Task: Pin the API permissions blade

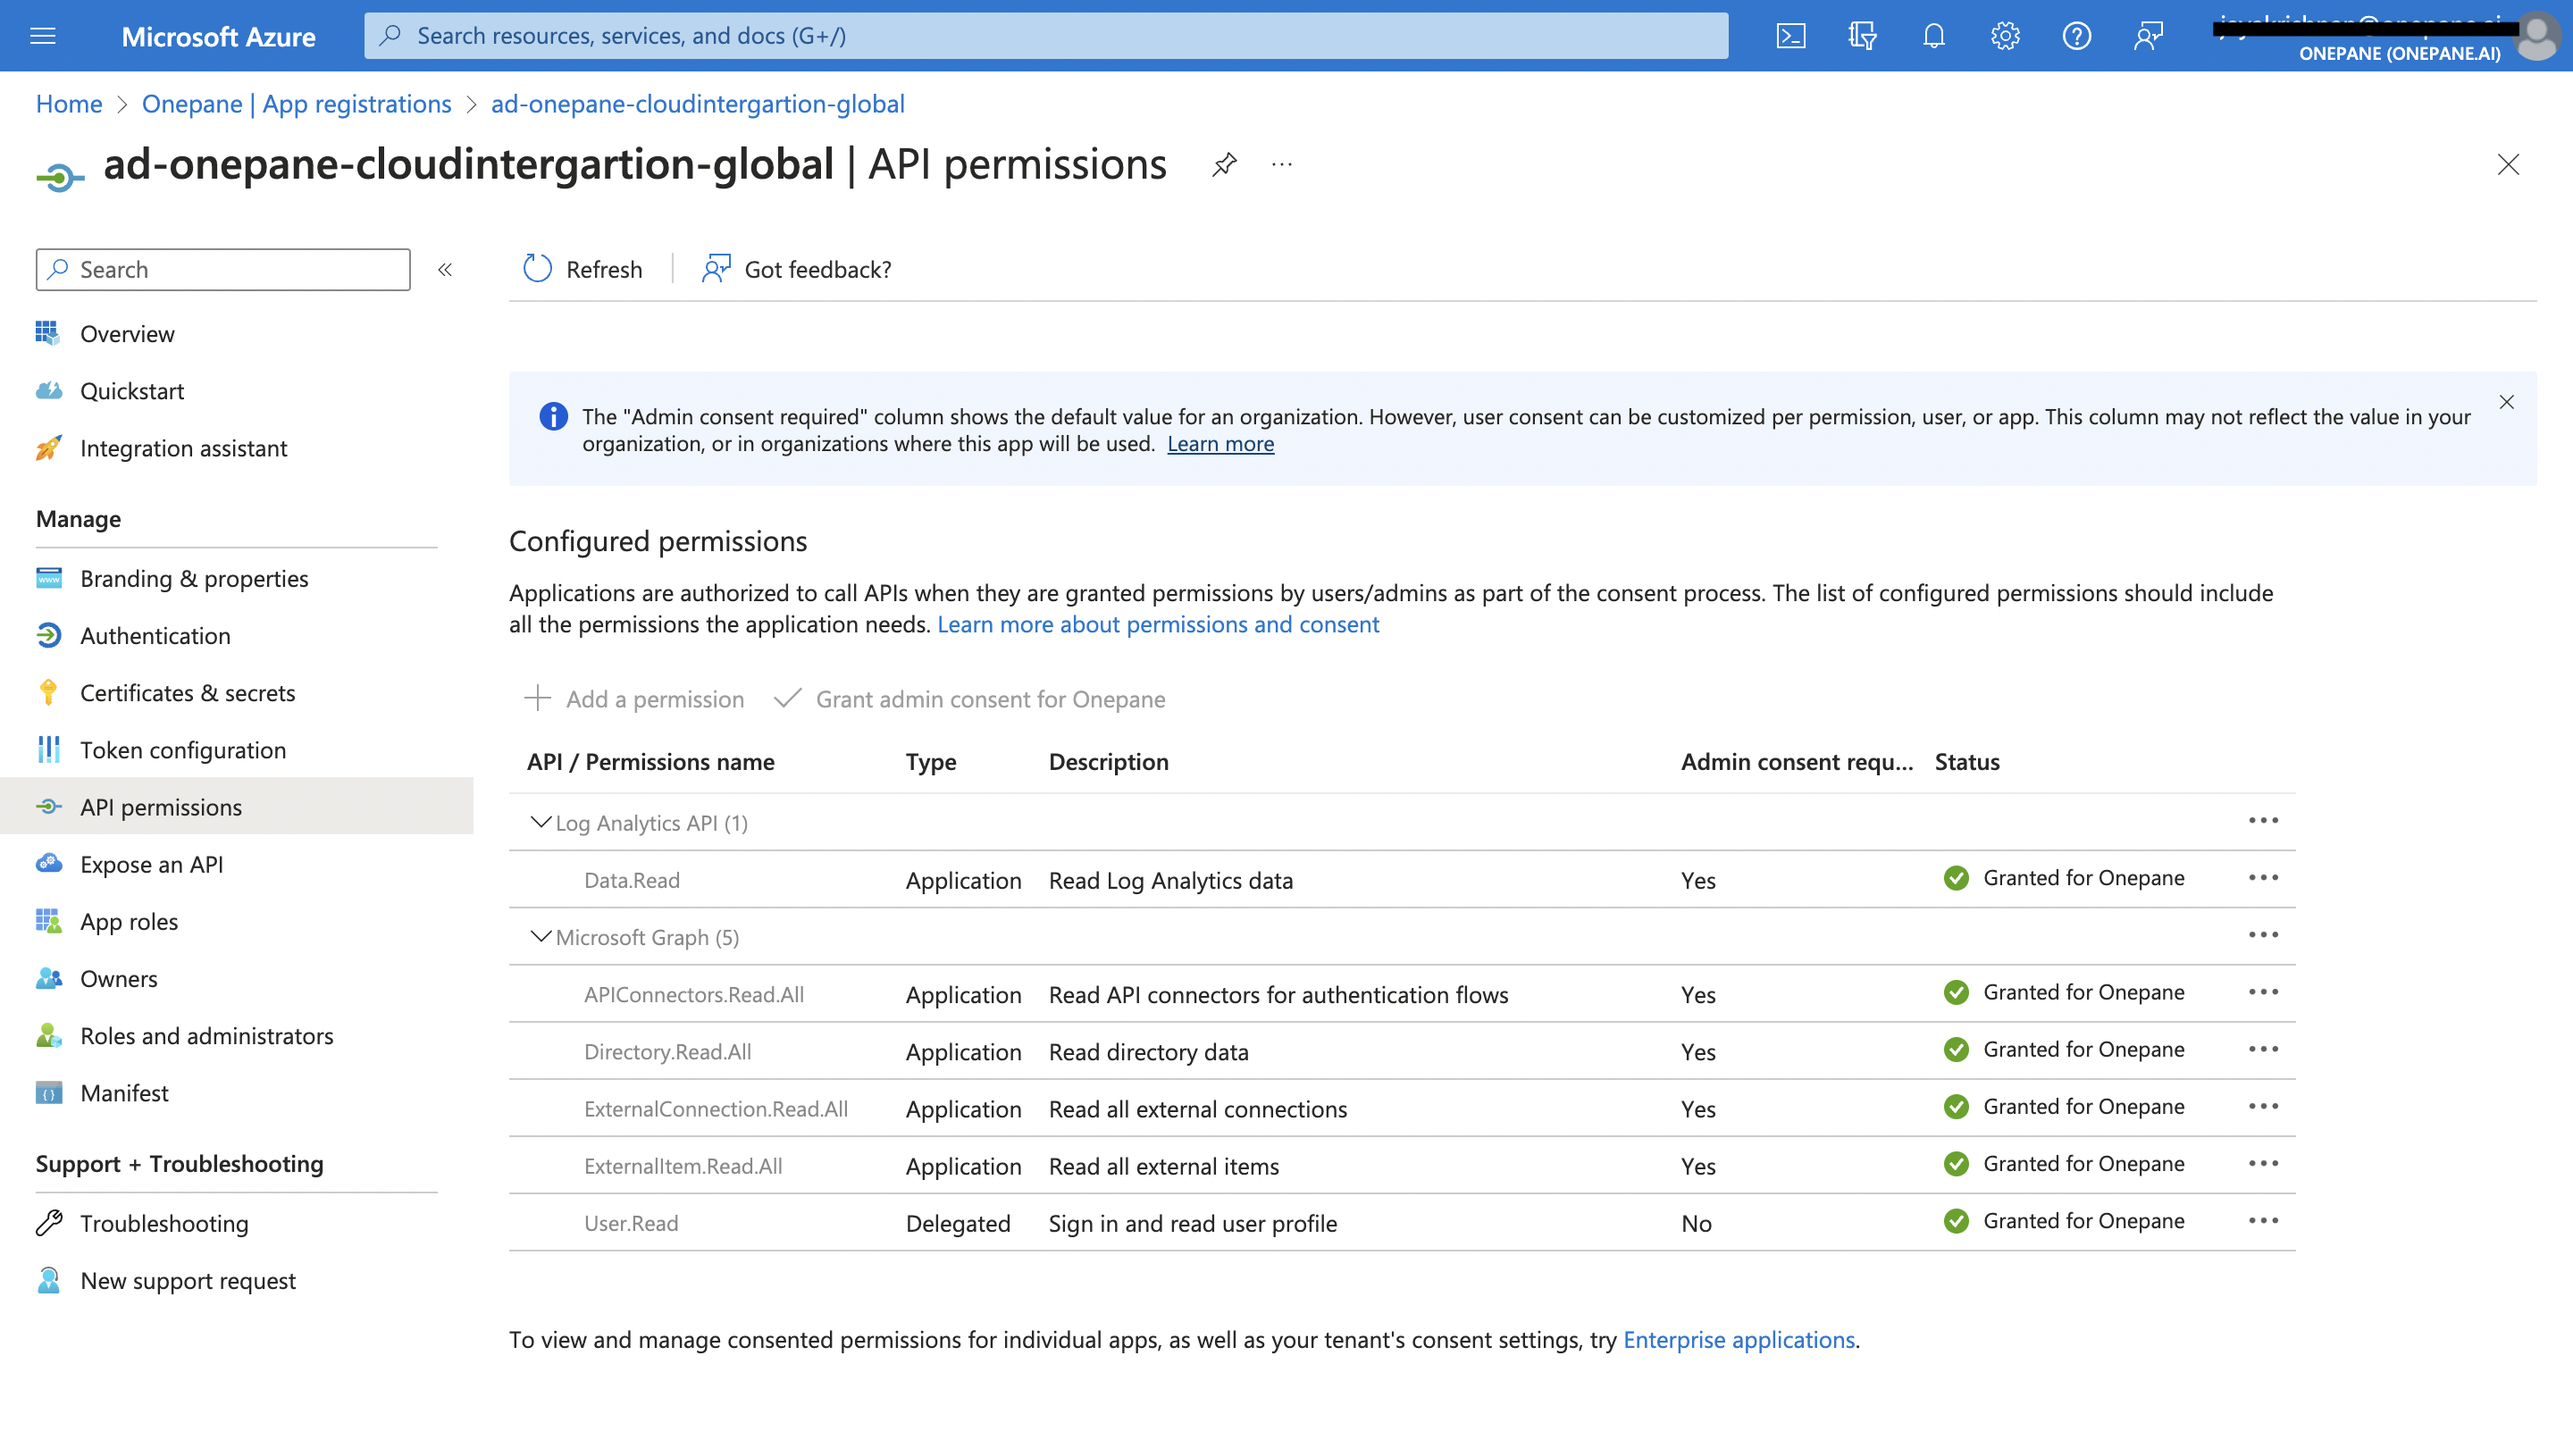Action: (x=1224, y=164)
